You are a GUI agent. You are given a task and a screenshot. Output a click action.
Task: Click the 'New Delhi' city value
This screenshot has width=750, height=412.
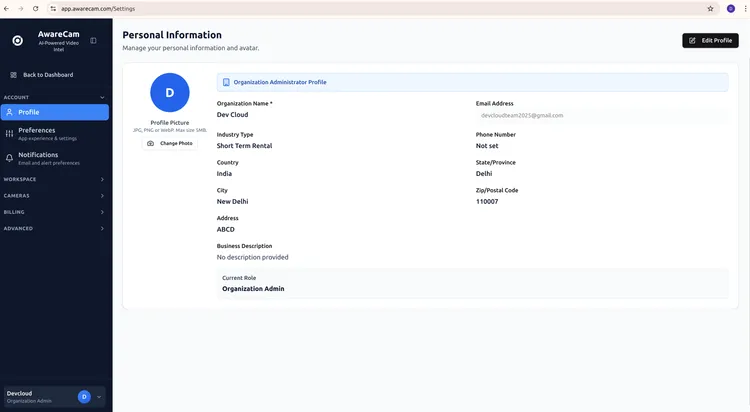point(232,201)
